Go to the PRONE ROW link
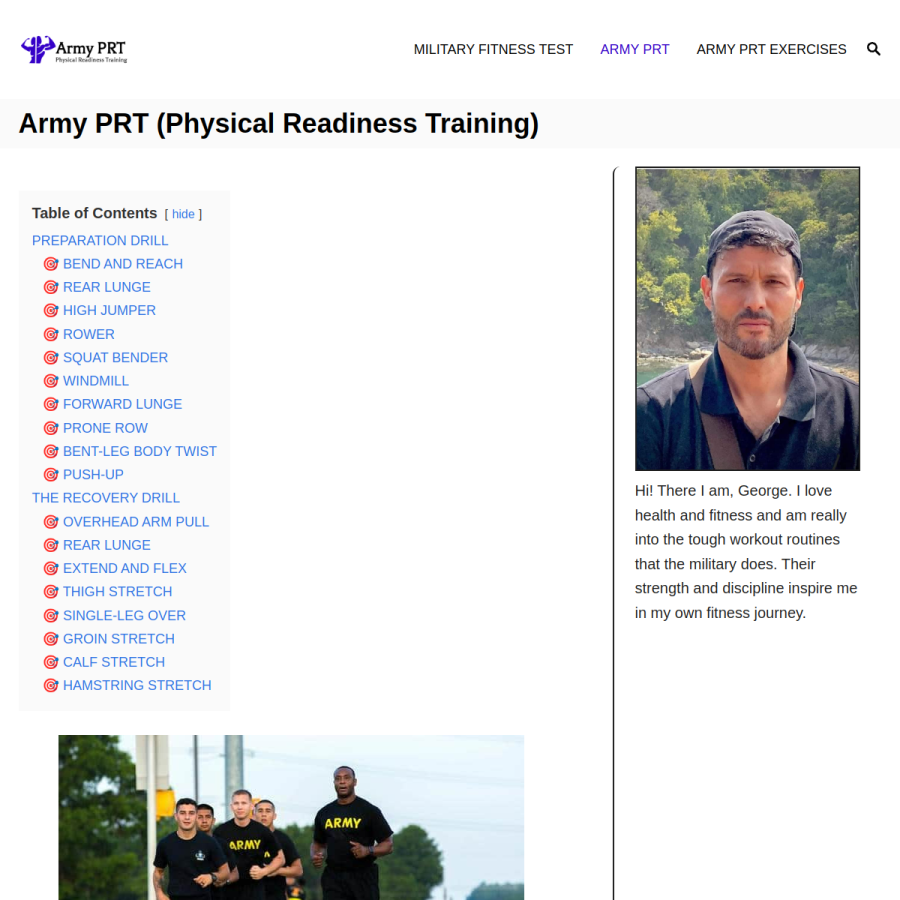 [105, 428]
